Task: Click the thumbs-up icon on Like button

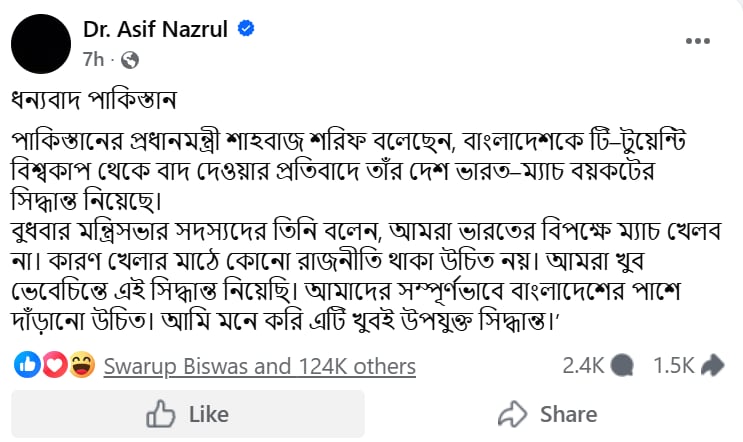Action: pos(161,414)
